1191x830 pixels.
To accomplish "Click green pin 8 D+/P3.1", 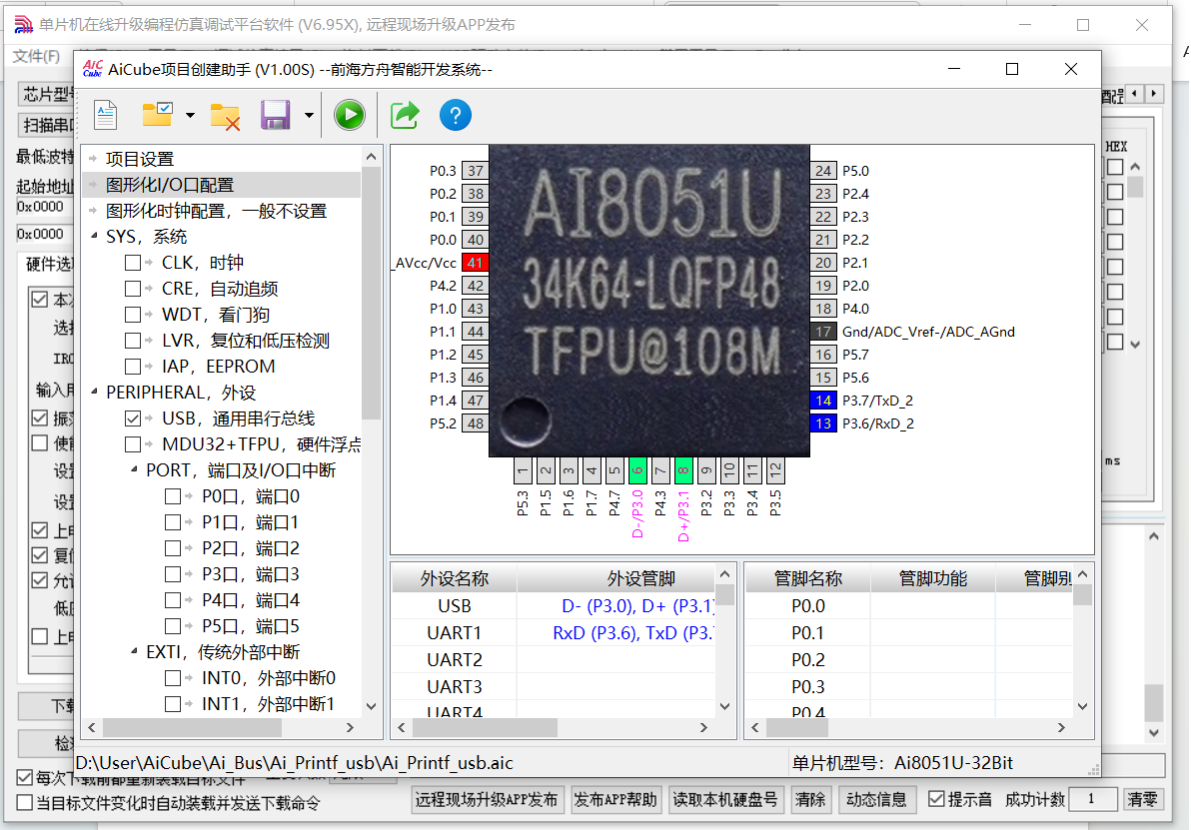I will click(x=683, y=470).
